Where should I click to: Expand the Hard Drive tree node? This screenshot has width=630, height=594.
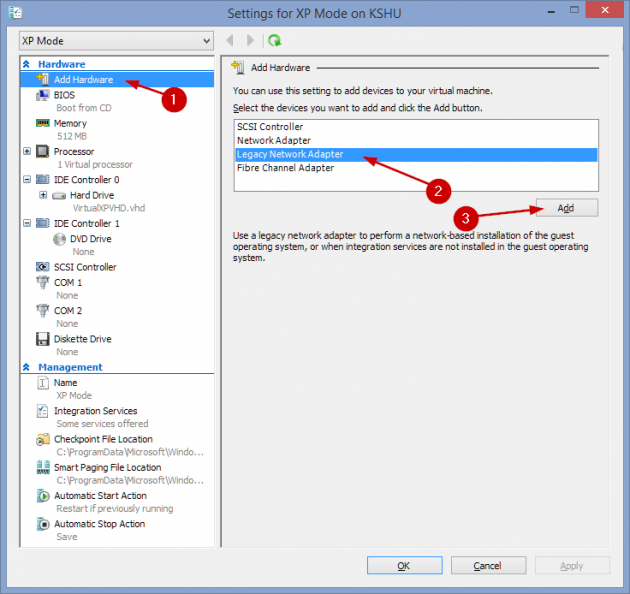click(x=43, y=195)
